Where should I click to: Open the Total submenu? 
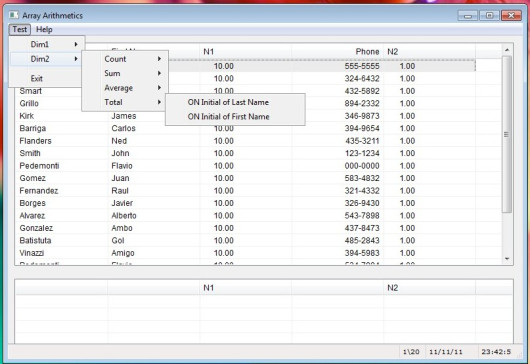click(125, 102)
